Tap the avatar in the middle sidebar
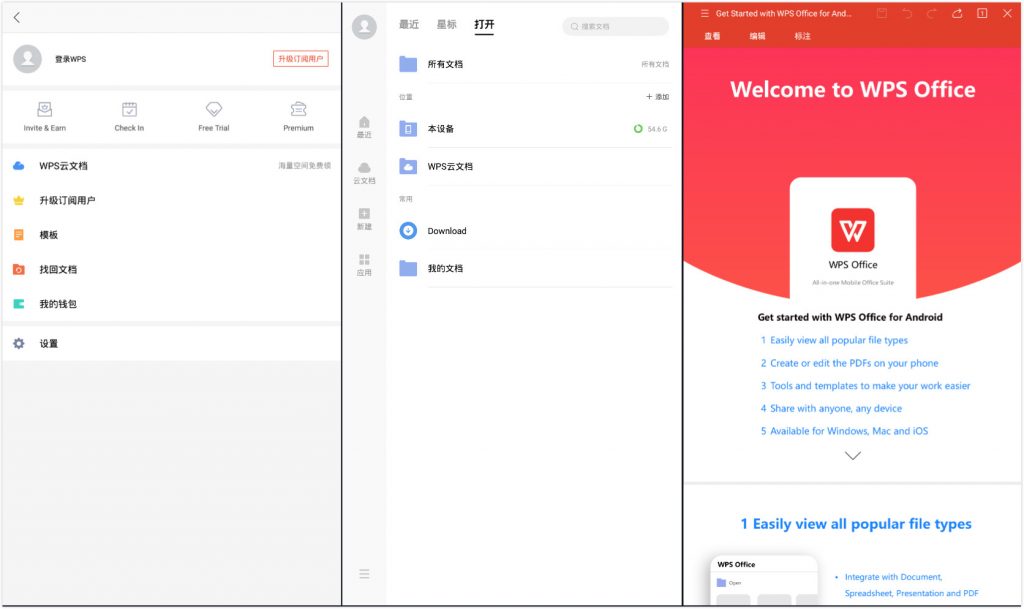Viewport: 1024px width, 609px height. pos(364,27)
